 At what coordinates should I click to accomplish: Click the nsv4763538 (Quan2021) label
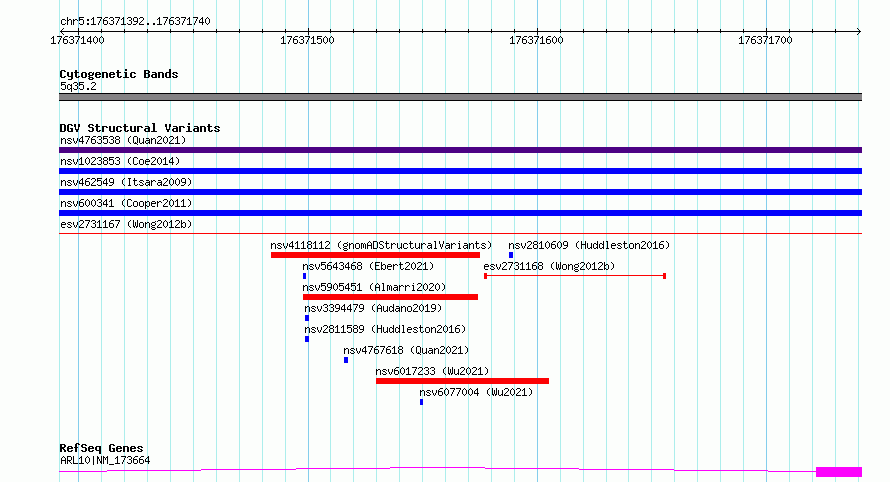point(123,140)
